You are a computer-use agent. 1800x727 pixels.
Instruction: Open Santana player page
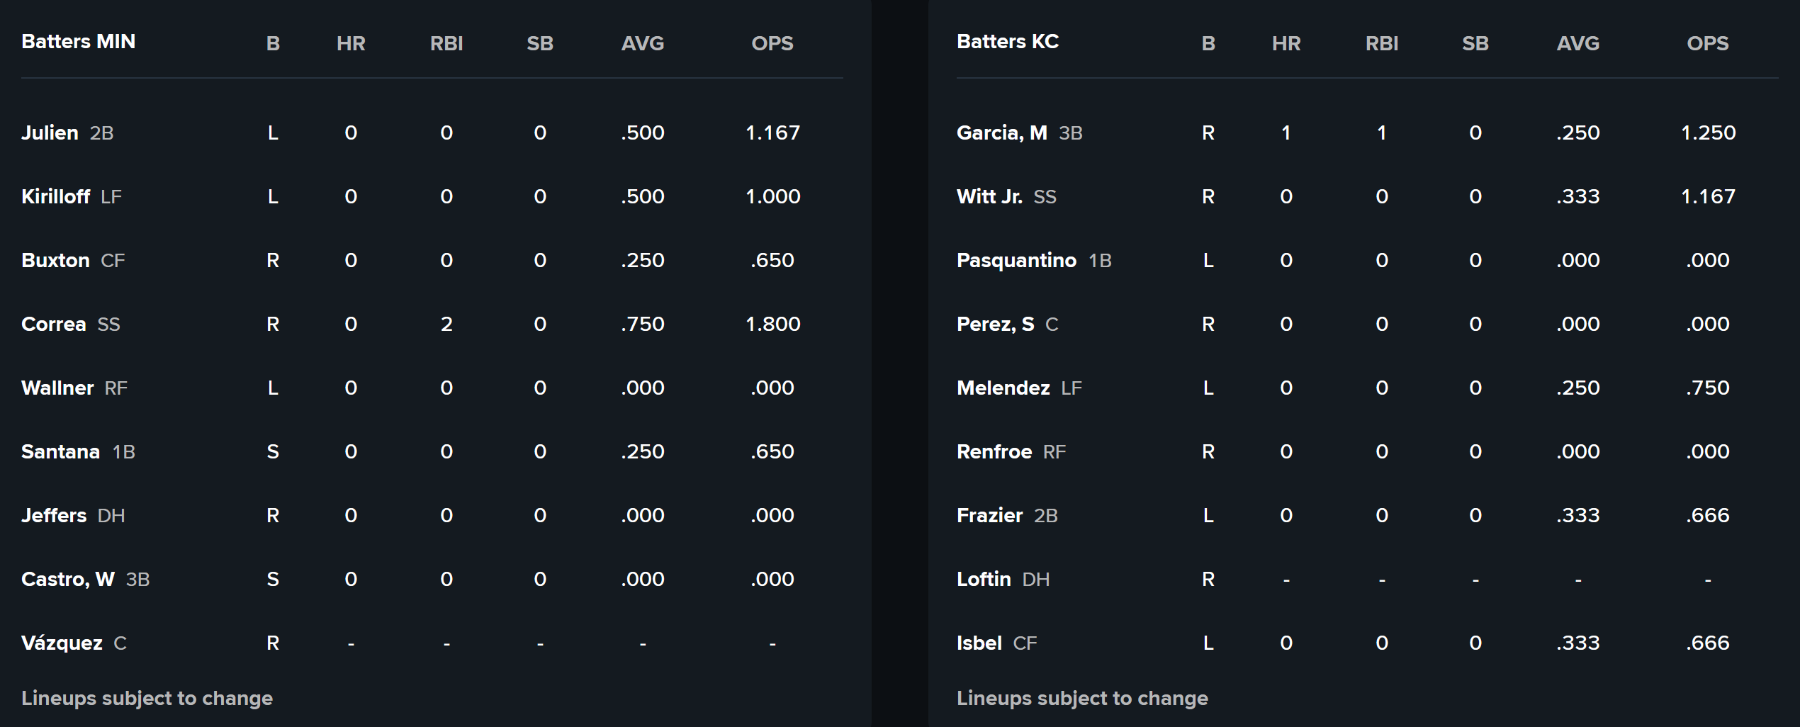click(60, 452)
